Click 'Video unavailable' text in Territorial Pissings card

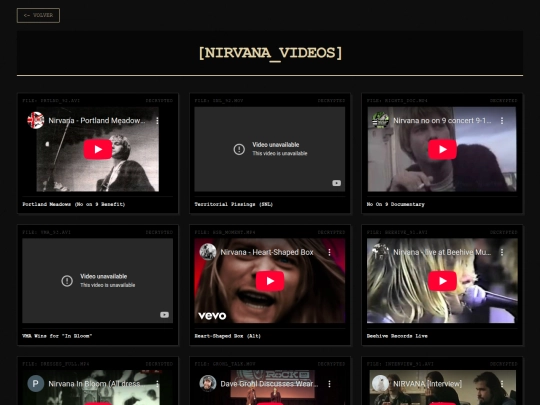coord(276,145)
